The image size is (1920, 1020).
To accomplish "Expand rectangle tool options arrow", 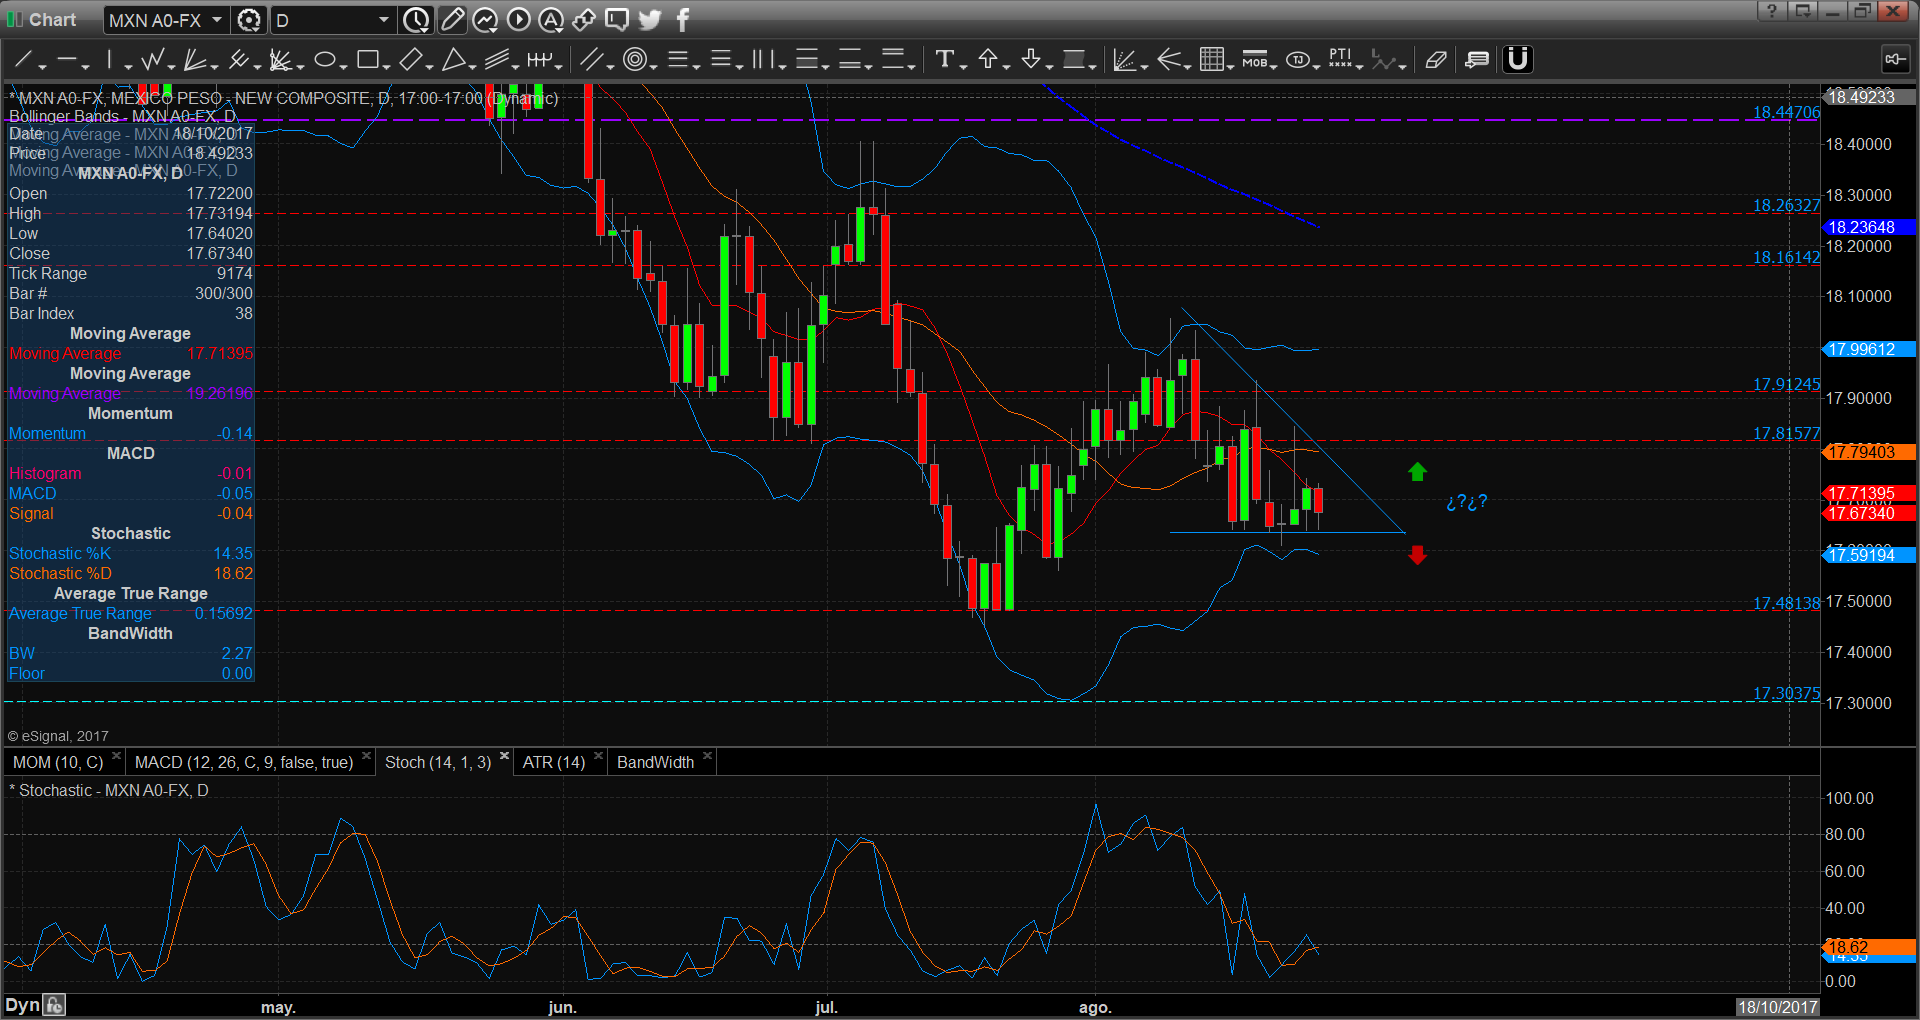I will tap(386, 66).
